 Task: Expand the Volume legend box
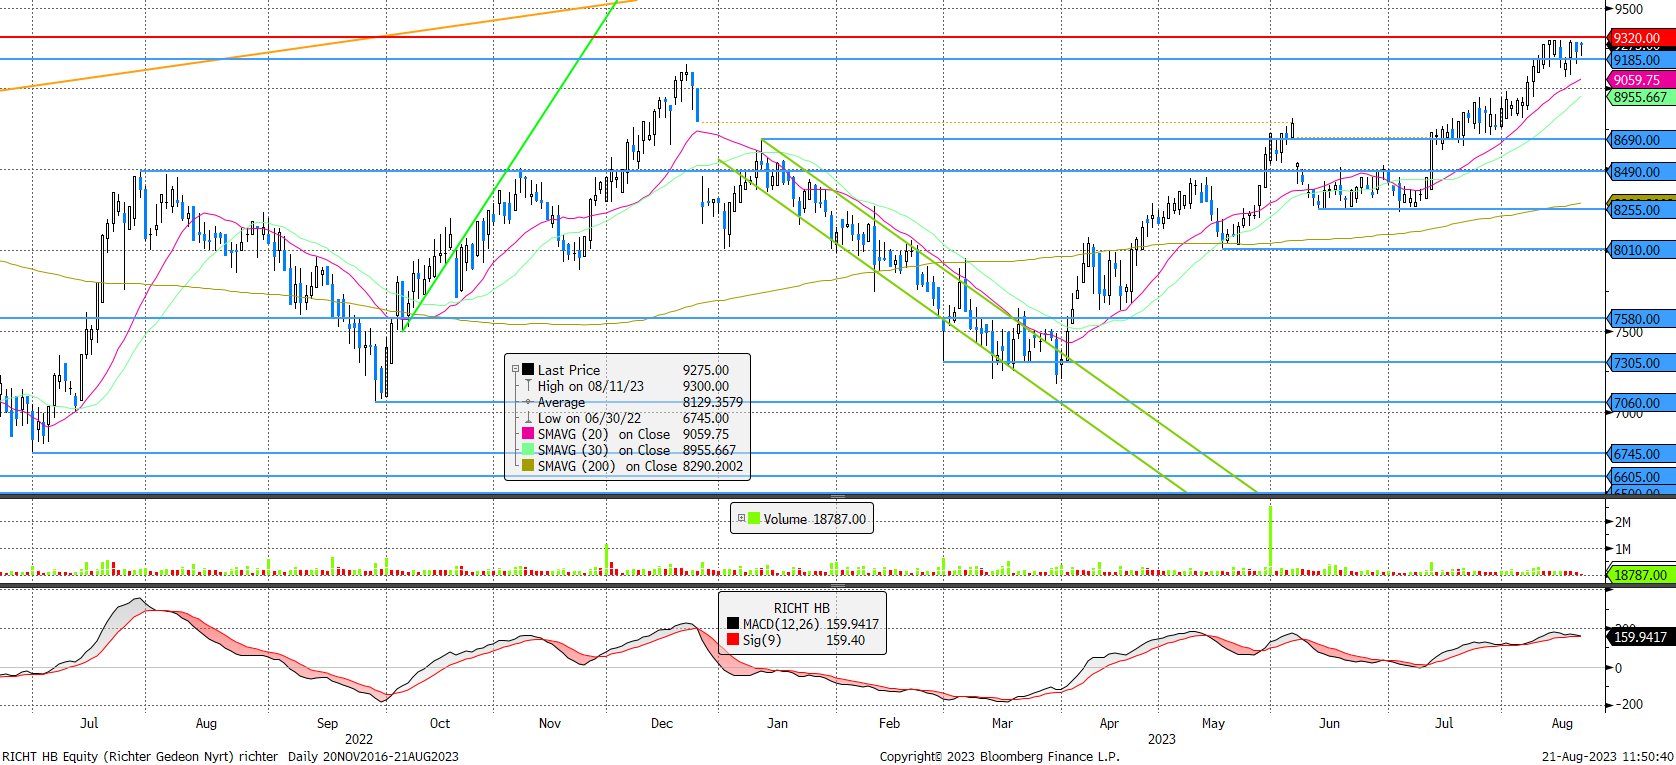[741, 518]
